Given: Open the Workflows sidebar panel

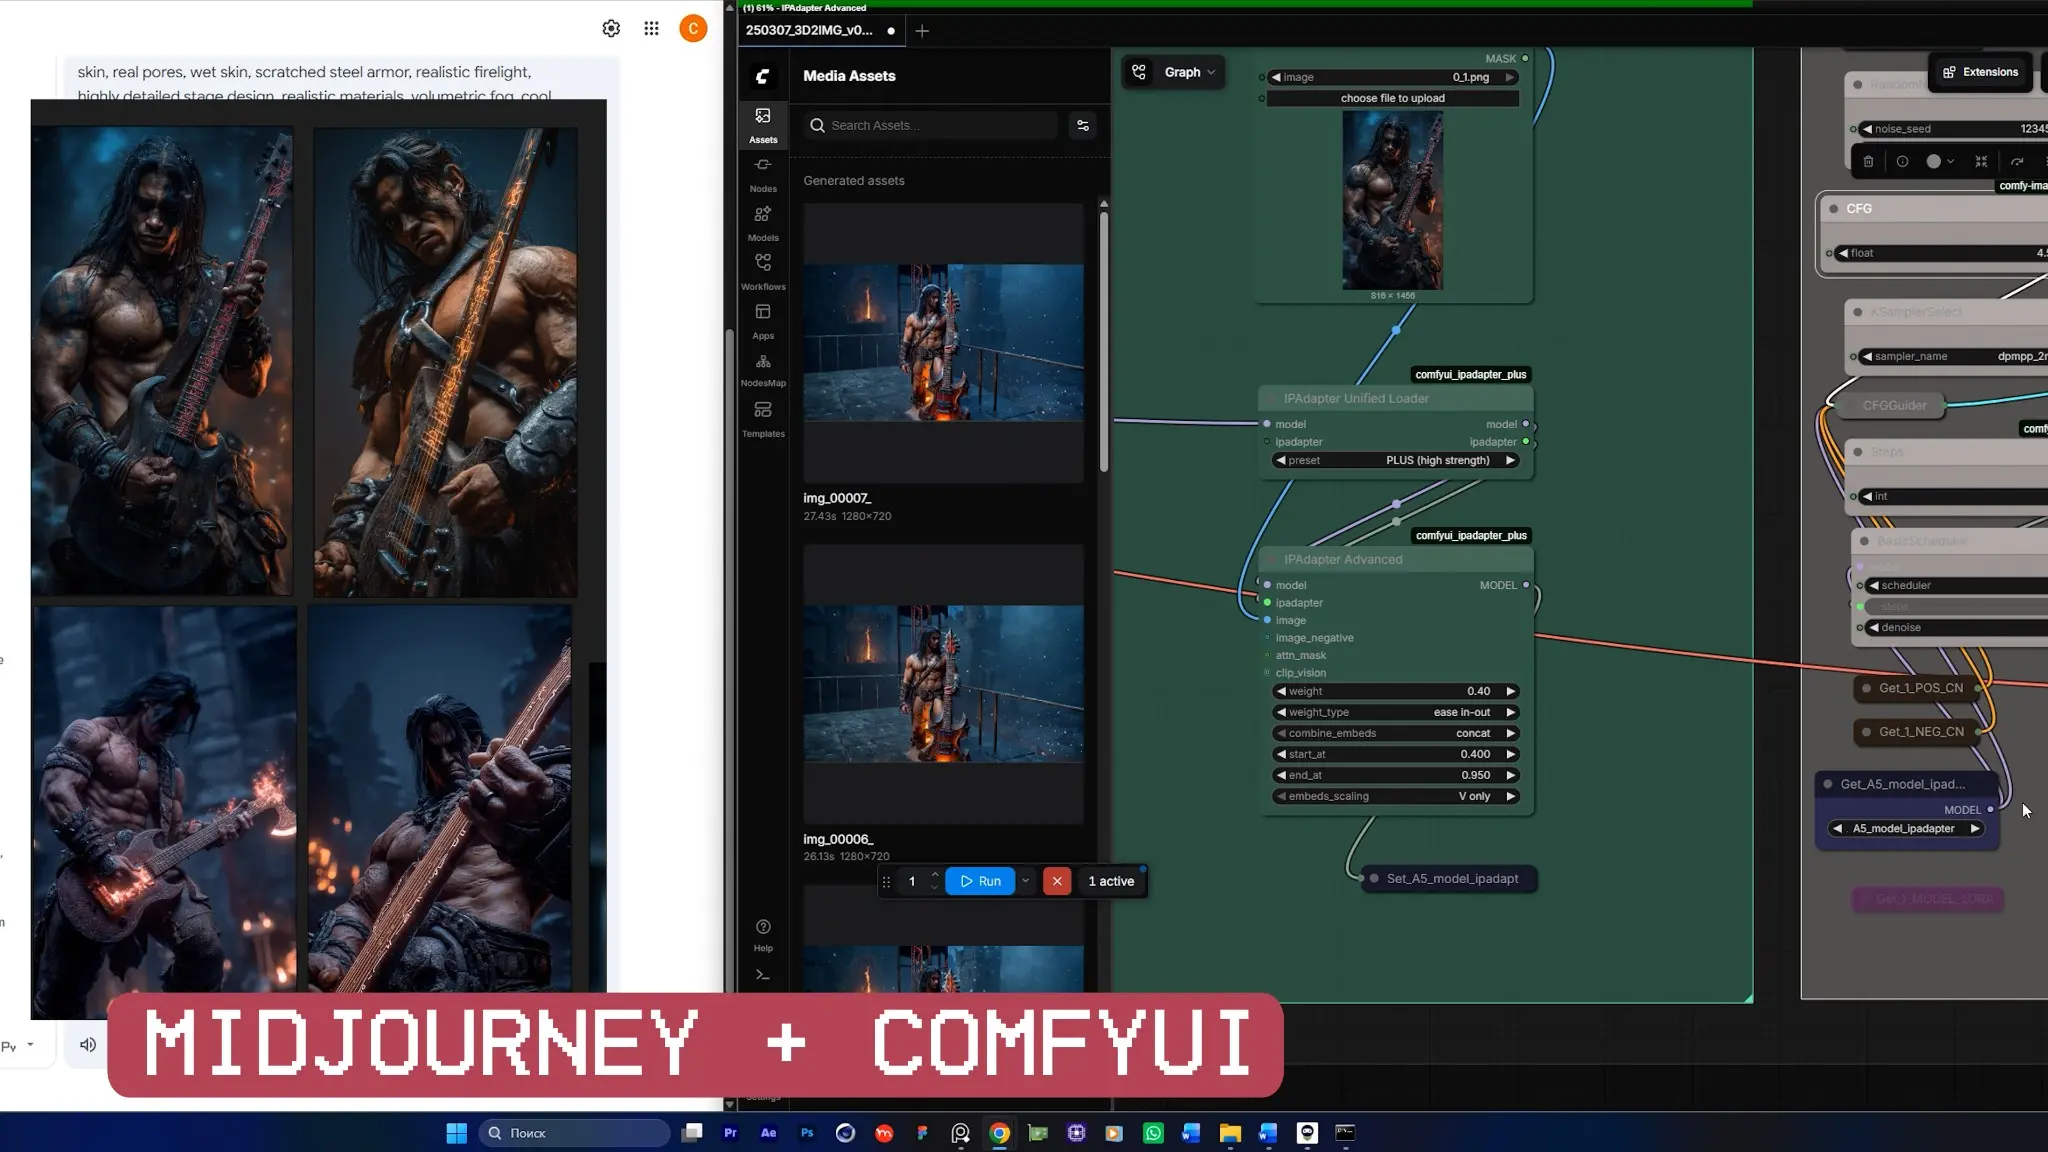Looking at the screenshot, I should pos(763,272).
